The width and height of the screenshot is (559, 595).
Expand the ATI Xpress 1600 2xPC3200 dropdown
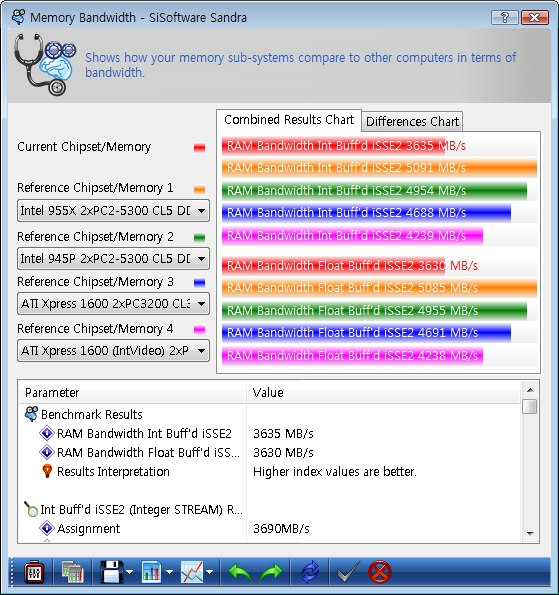(113, 304)
